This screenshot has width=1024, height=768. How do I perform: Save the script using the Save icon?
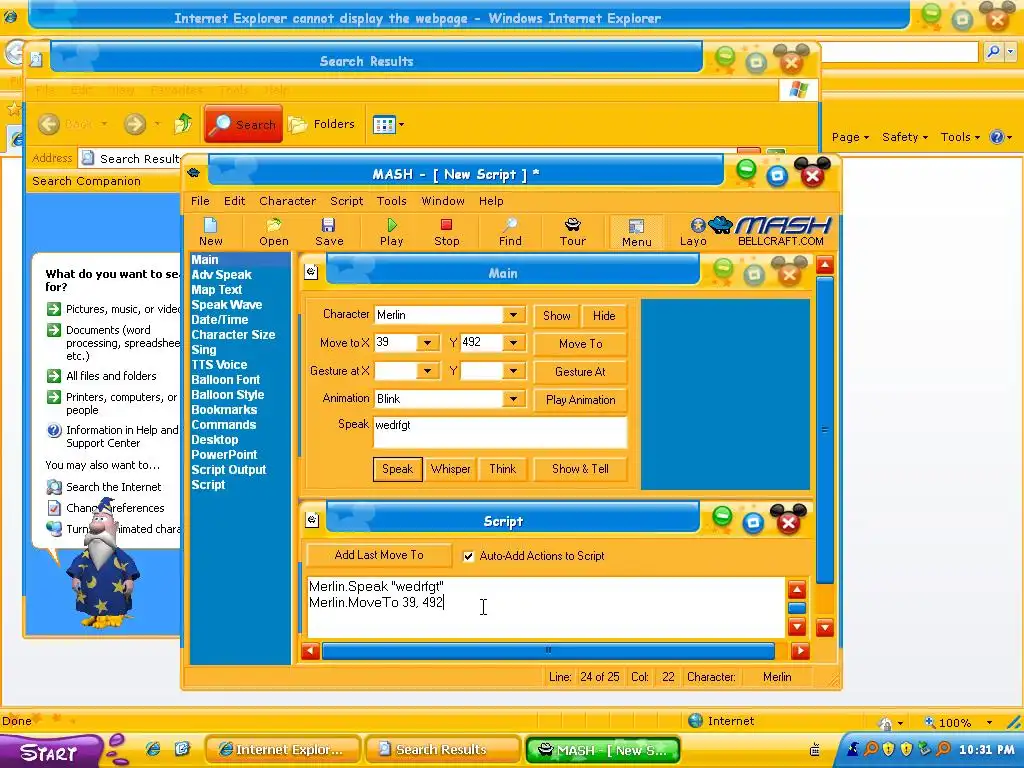(329, 232)
